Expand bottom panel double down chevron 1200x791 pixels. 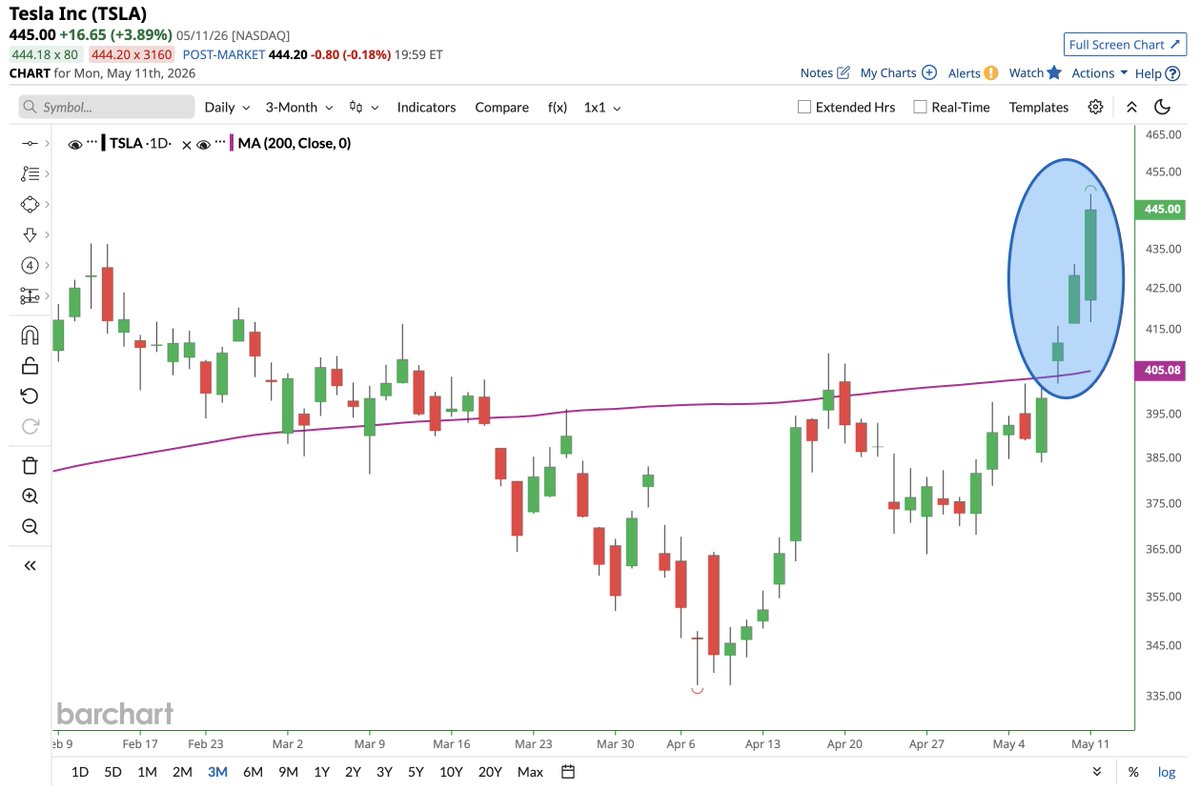(x=1097, y=772)
